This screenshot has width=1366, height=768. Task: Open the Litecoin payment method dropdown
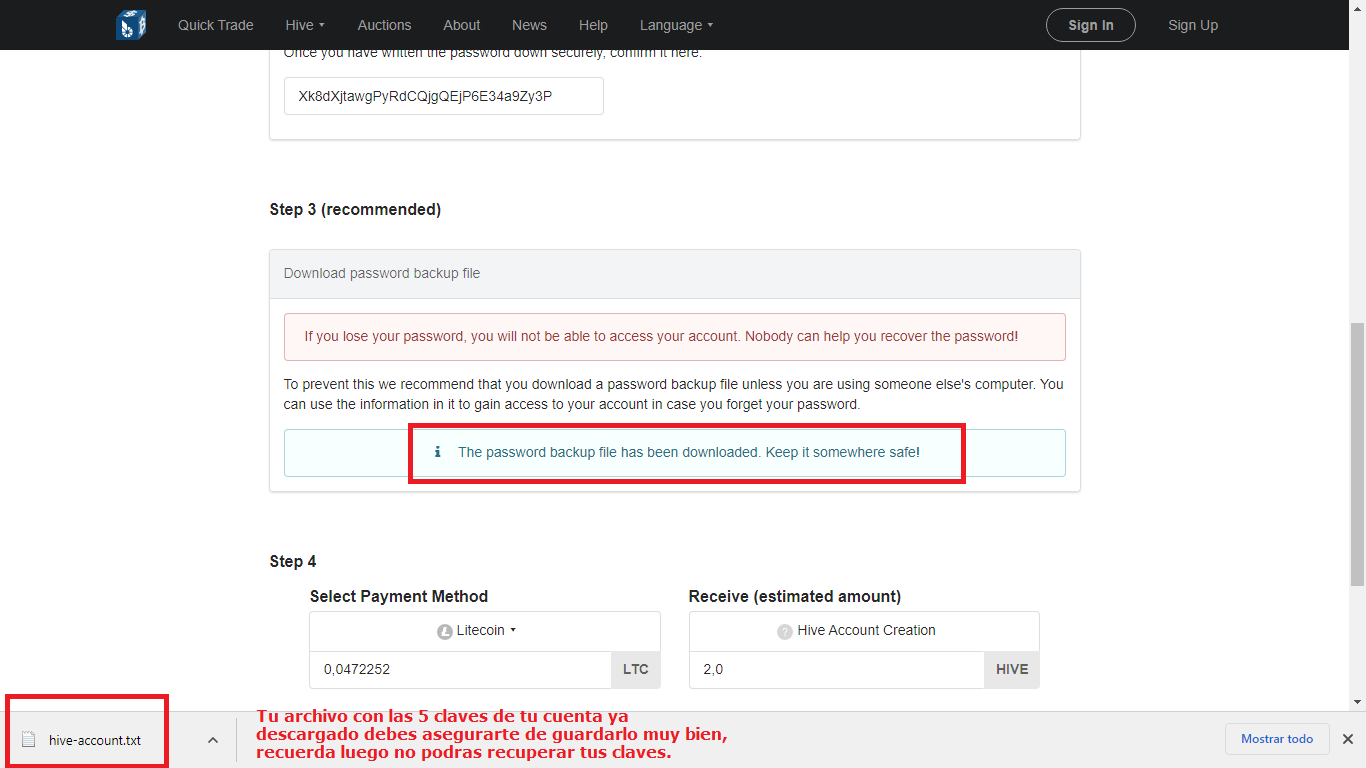(x=485, y=631)
